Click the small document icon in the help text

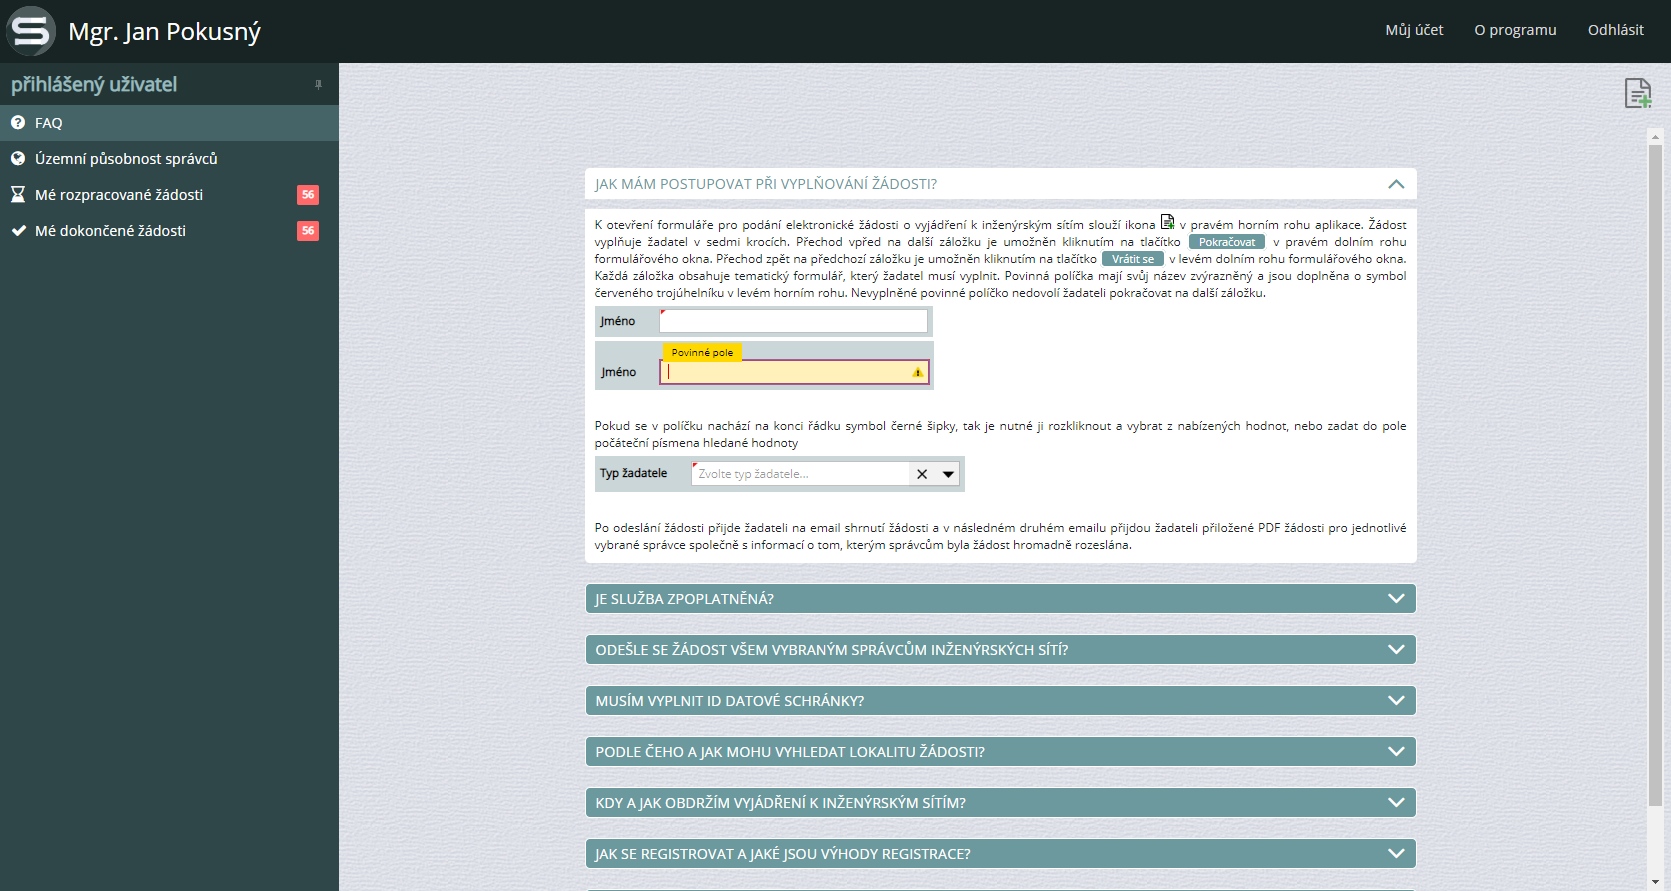[1167, 222]
